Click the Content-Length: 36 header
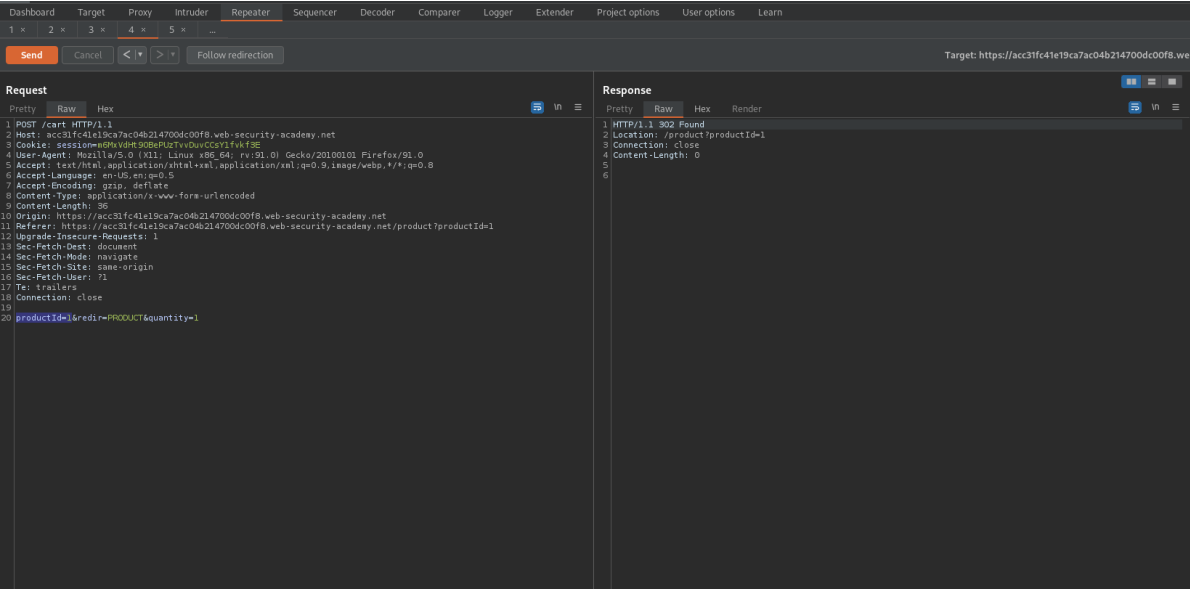1190x589 pixels. tap(61, 206)
